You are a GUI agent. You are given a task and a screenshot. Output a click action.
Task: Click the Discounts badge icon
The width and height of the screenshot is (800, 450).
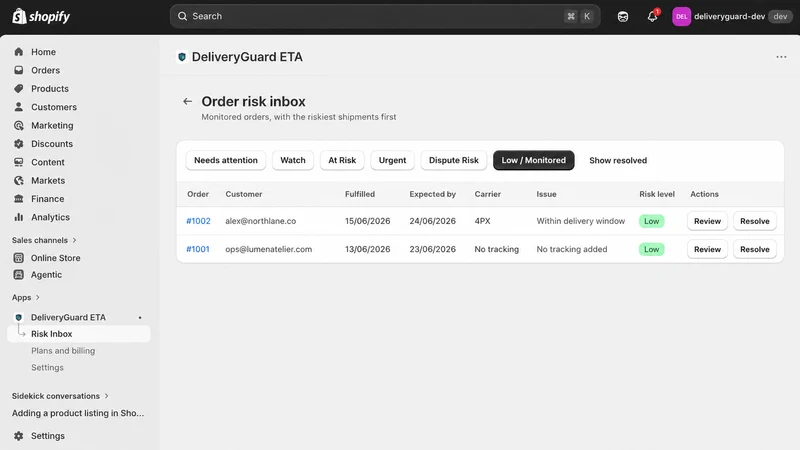(x=19, y=144)
